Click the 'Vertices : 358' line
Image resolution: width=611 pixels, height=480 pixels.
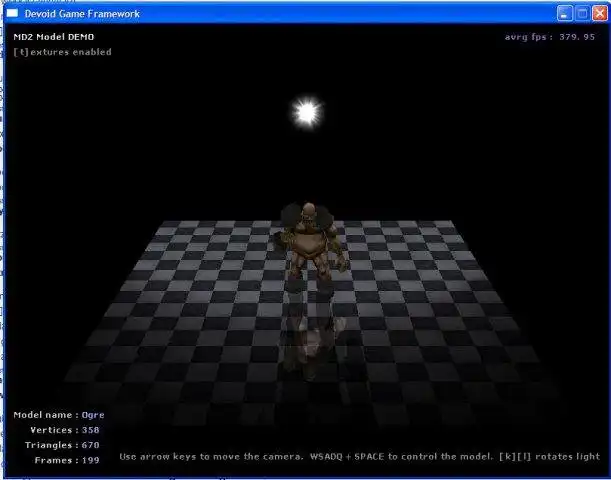[x=65, y=430]
